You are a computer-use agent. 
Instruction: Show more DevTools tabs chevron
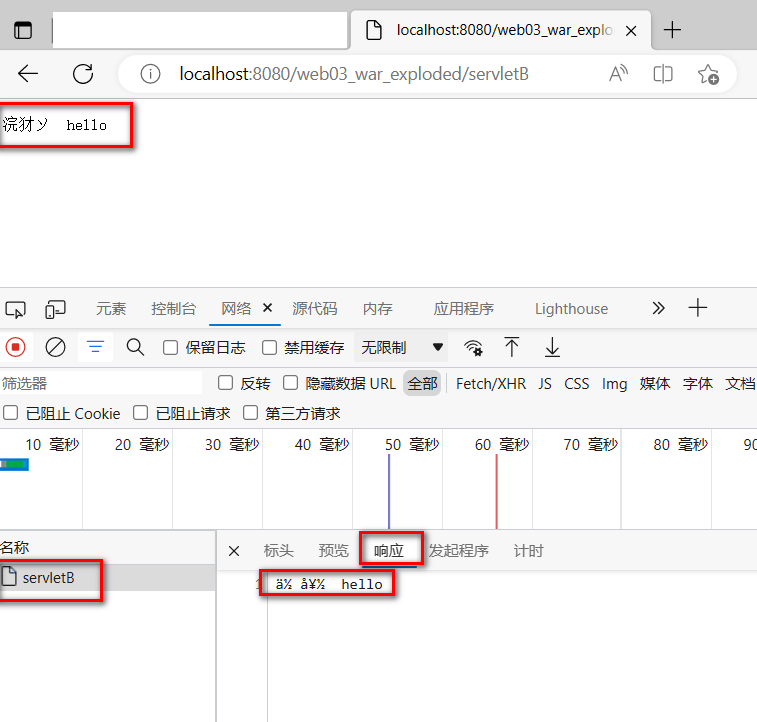pyautogui.click(x=659, y=308)
